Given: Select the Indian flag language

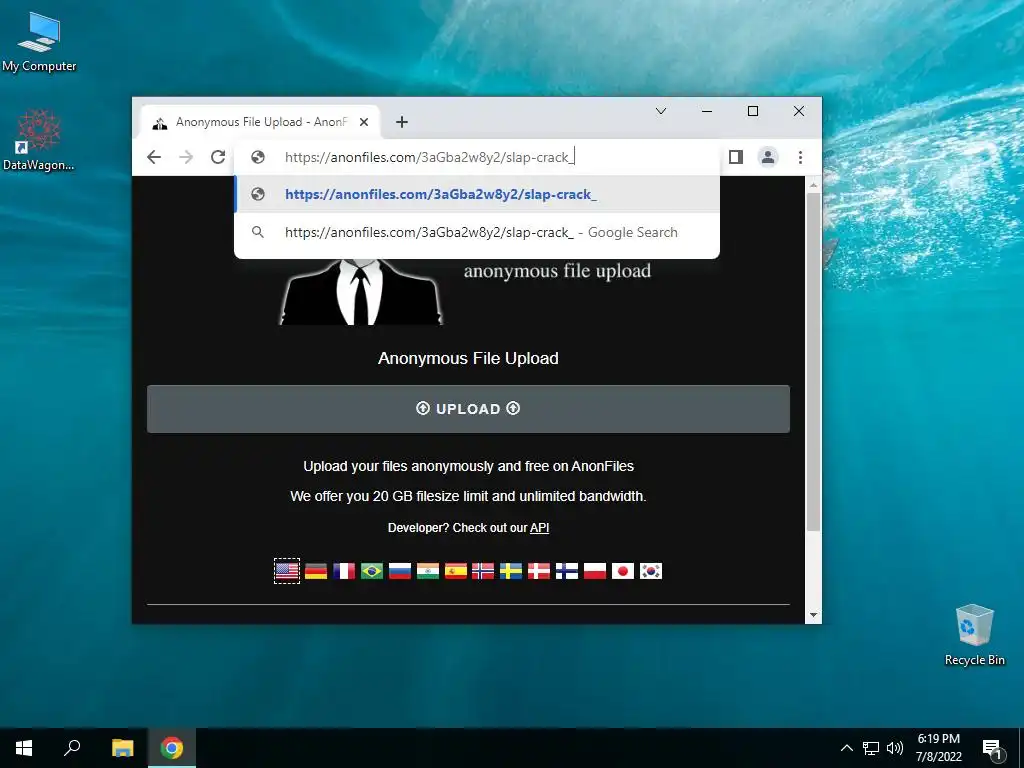Looking at the screenshot, I should coord(428,571).
